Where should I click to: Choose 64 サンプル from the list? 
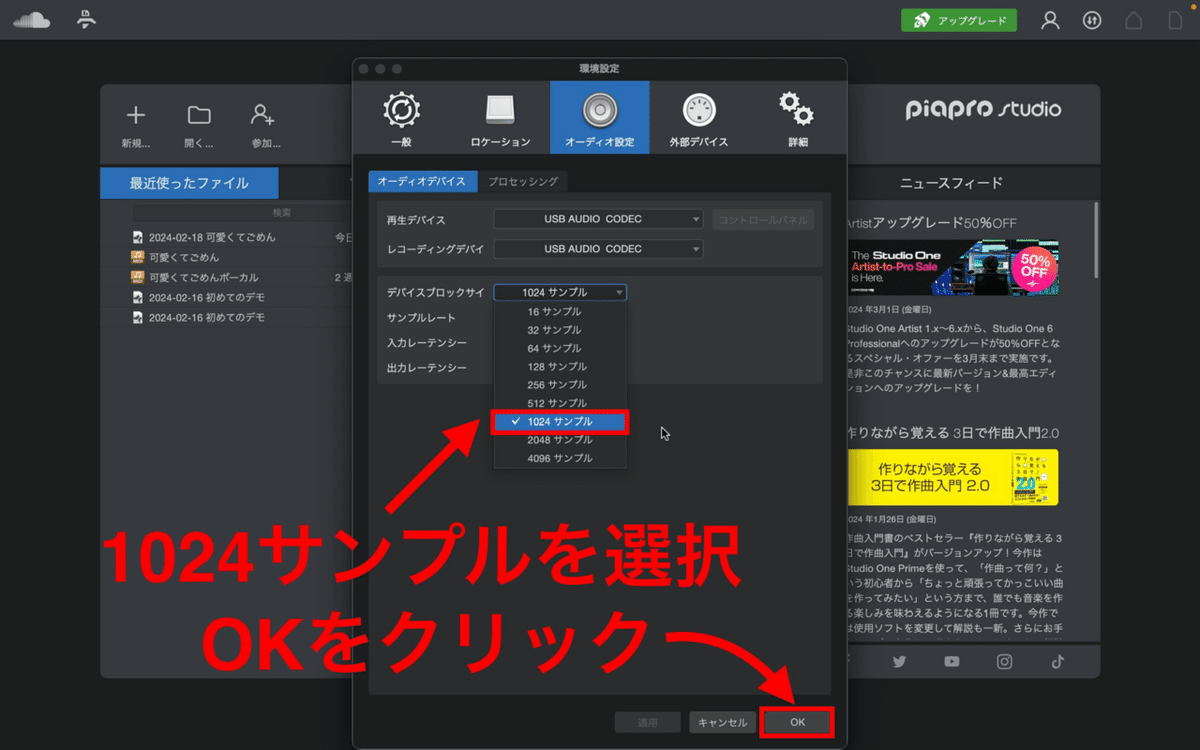pos(560,348)
